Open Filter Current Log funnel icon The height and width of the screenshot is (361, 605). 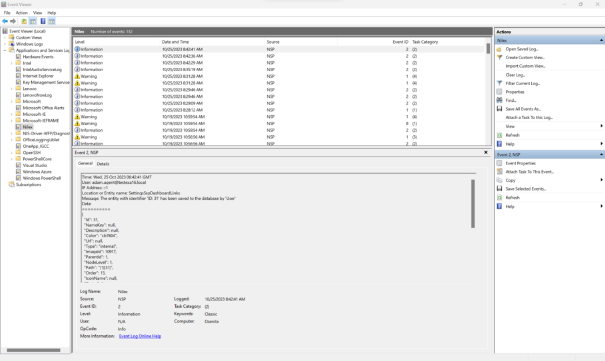tap(499, 83)
